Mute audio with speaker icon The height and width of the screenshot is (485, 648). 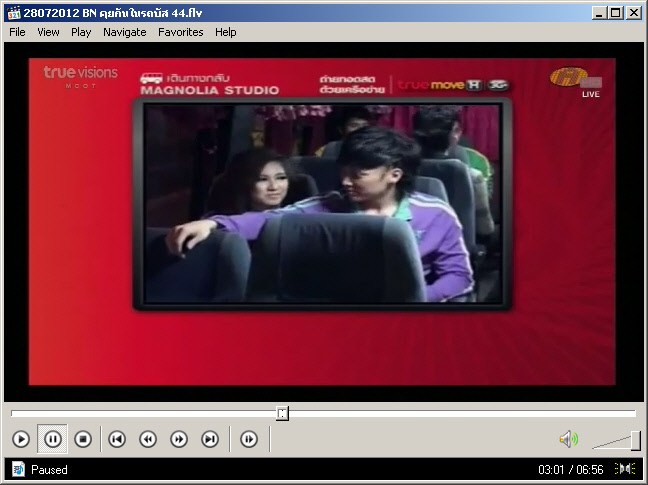coord(569,439)
